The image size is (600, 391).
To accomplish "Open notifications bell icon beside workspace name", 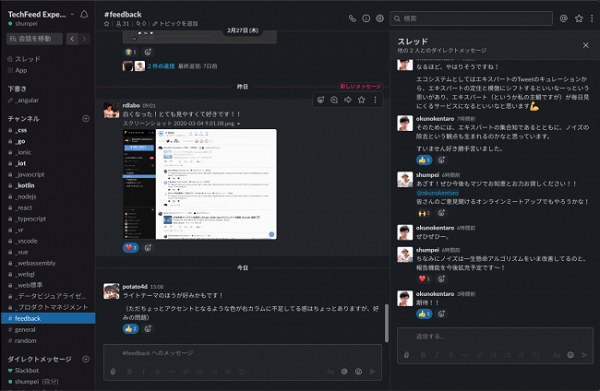I will (x=84, y=15).
